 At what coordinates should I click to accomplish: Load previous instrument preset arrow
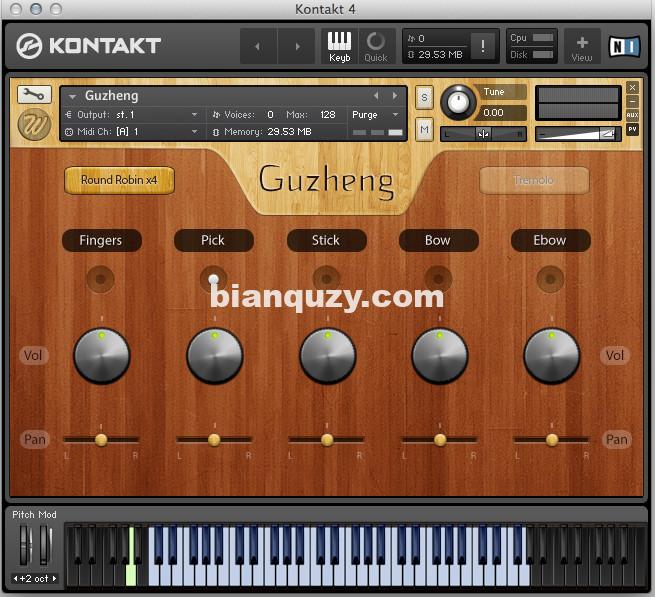coord(376,96)
